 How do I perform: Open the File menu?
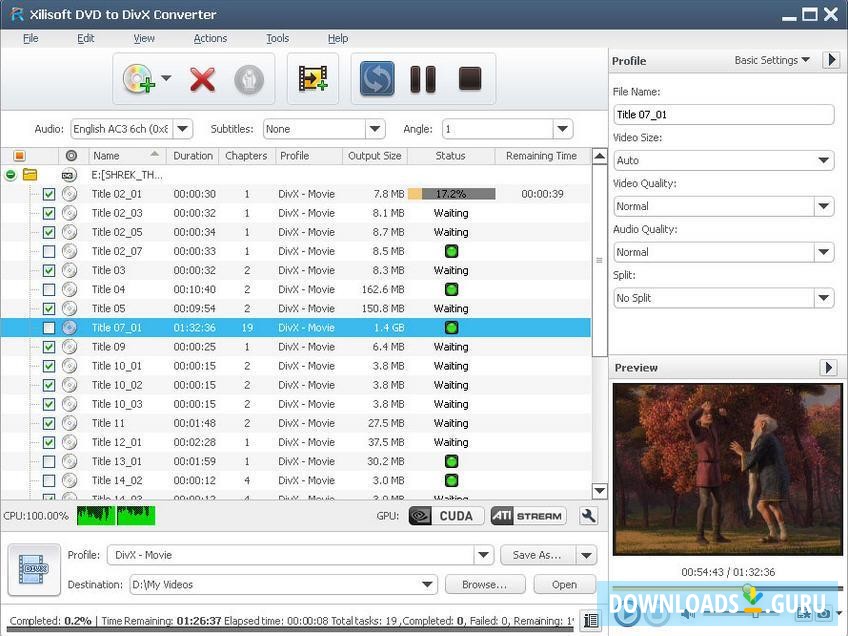pyautogui.click(x=30, y=38)
